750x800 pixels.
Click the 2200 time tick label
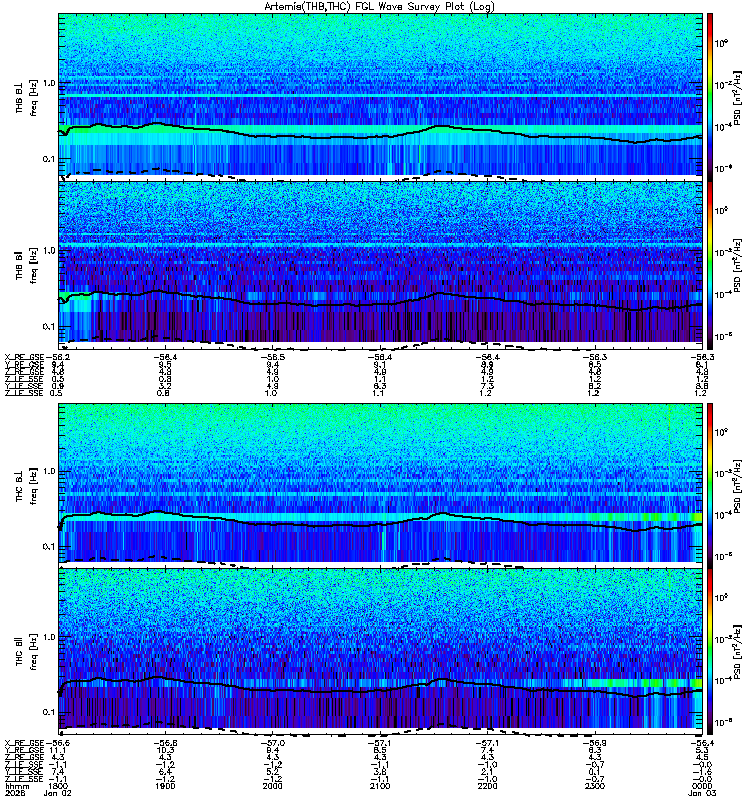pyautogui.click(x=487, y=786)
